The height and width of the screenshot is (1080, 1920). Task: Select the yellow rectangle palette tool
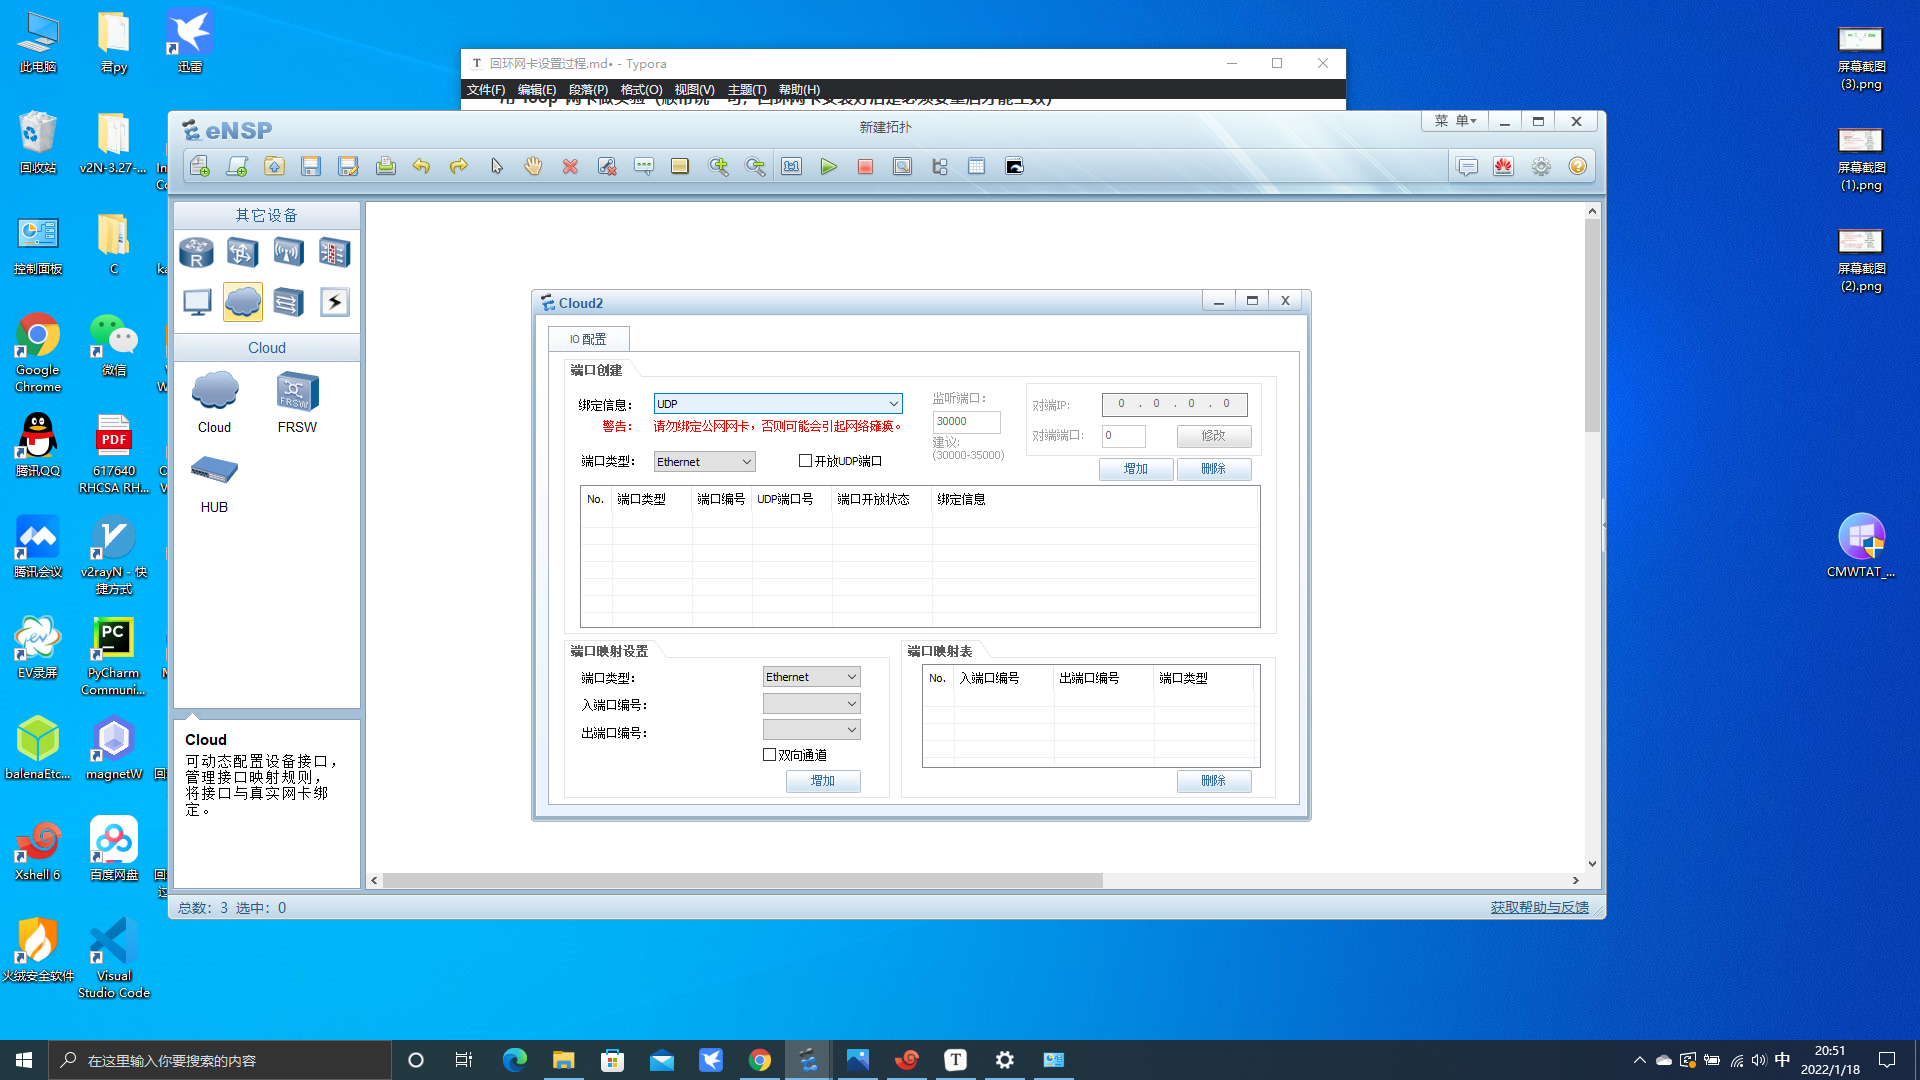point(680,167)
